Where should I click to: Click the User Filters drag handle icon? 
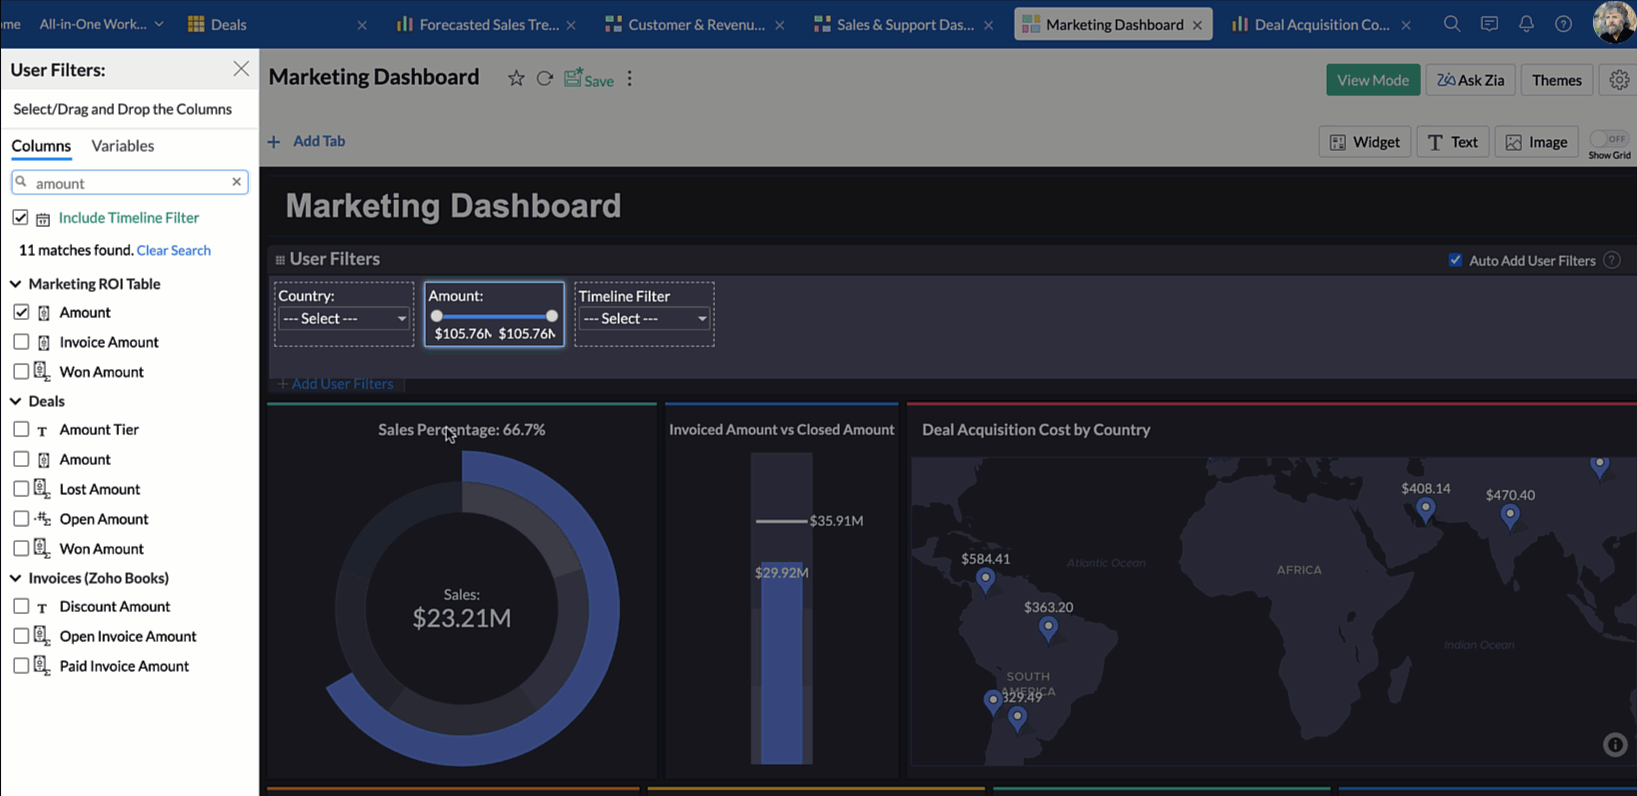click(x=280, y=260)
